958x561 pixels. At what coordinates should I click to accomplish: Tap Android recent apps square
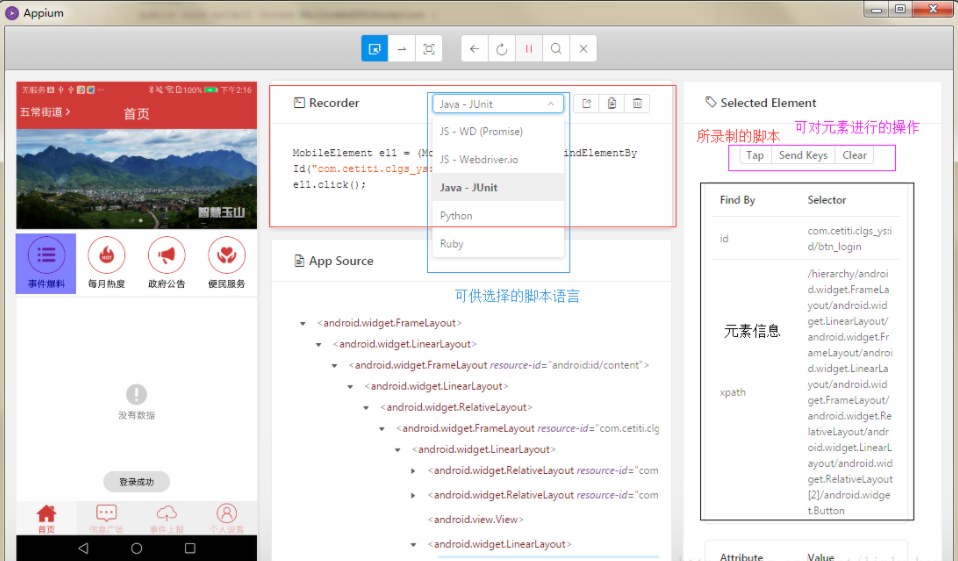(190, 548)
